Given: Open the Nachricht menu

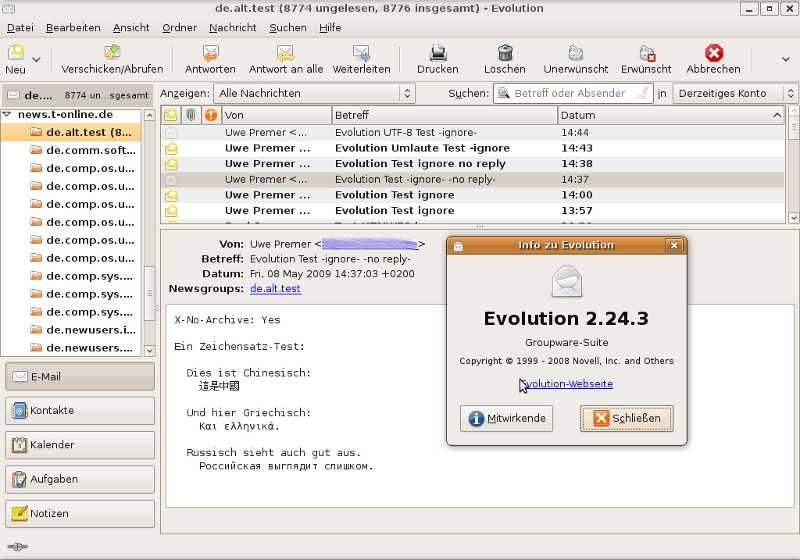Looking at the screenshot, I should pos(232,27).
